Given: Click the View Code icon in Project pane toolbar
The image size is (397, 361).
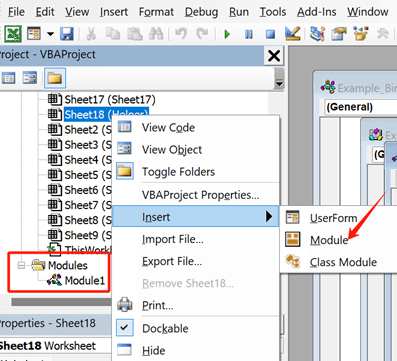Looking at the screenshot, I should tap(8, 78).
